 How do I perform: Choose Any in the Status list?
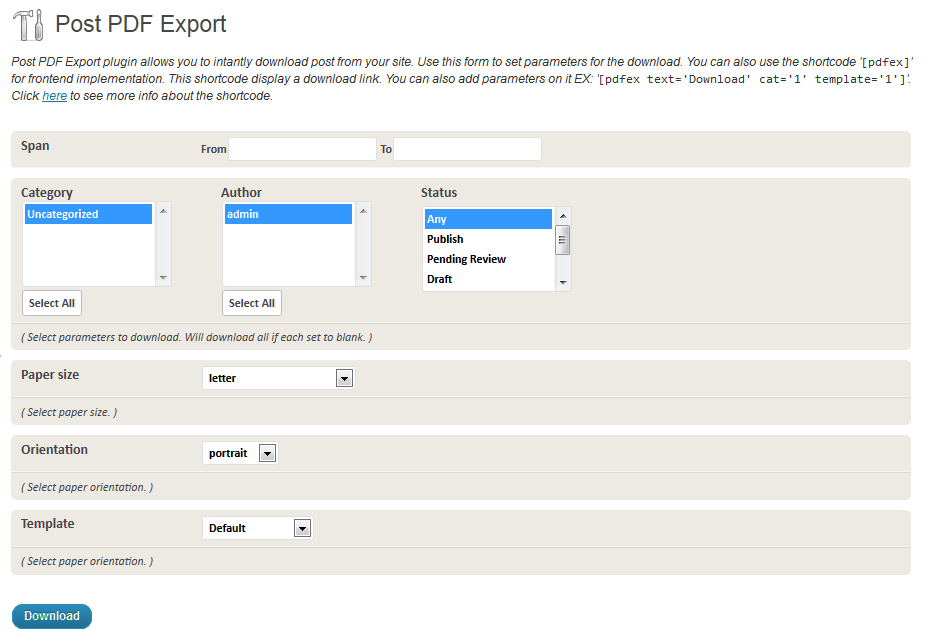[488, 219]
